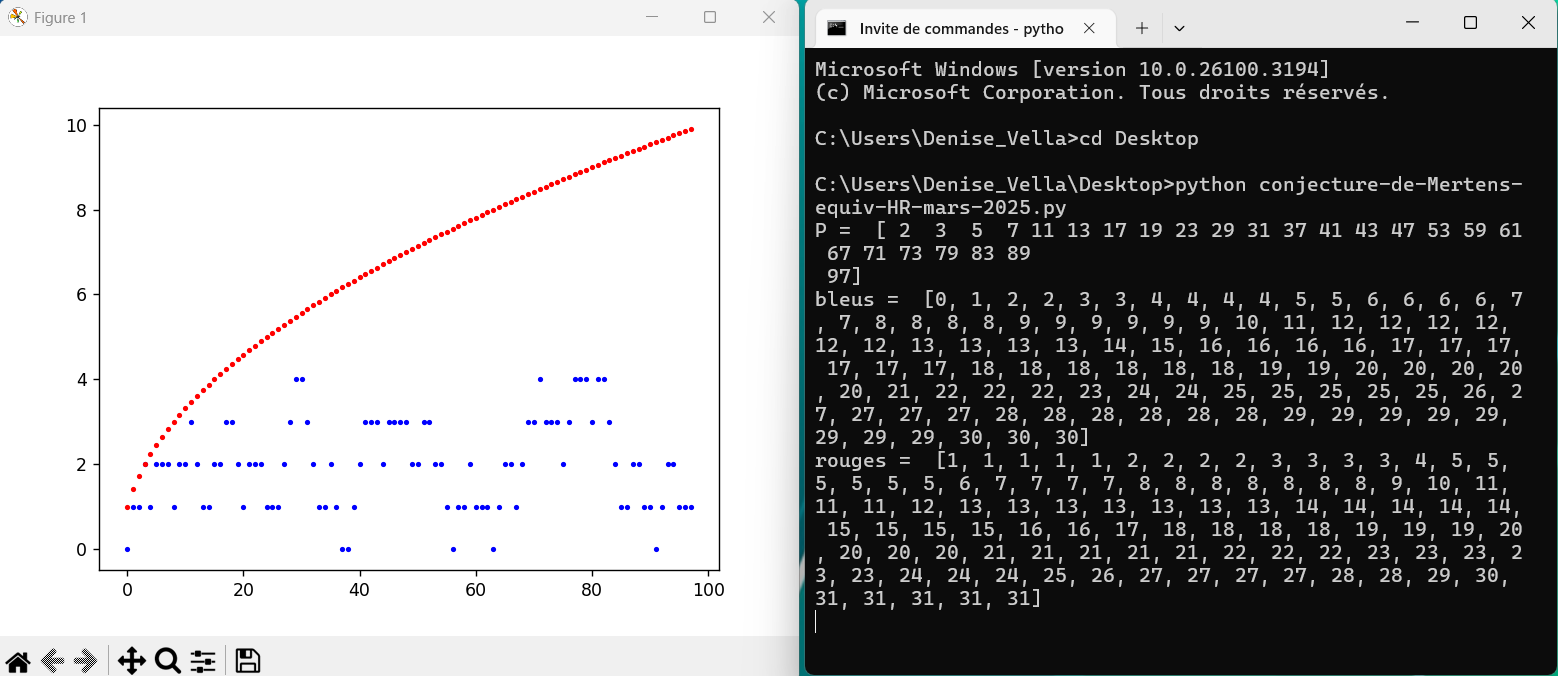Viewport: 1558px width, 676px height.
Task: Minimize the Figure 1 window
Action: tap(652, 17)
